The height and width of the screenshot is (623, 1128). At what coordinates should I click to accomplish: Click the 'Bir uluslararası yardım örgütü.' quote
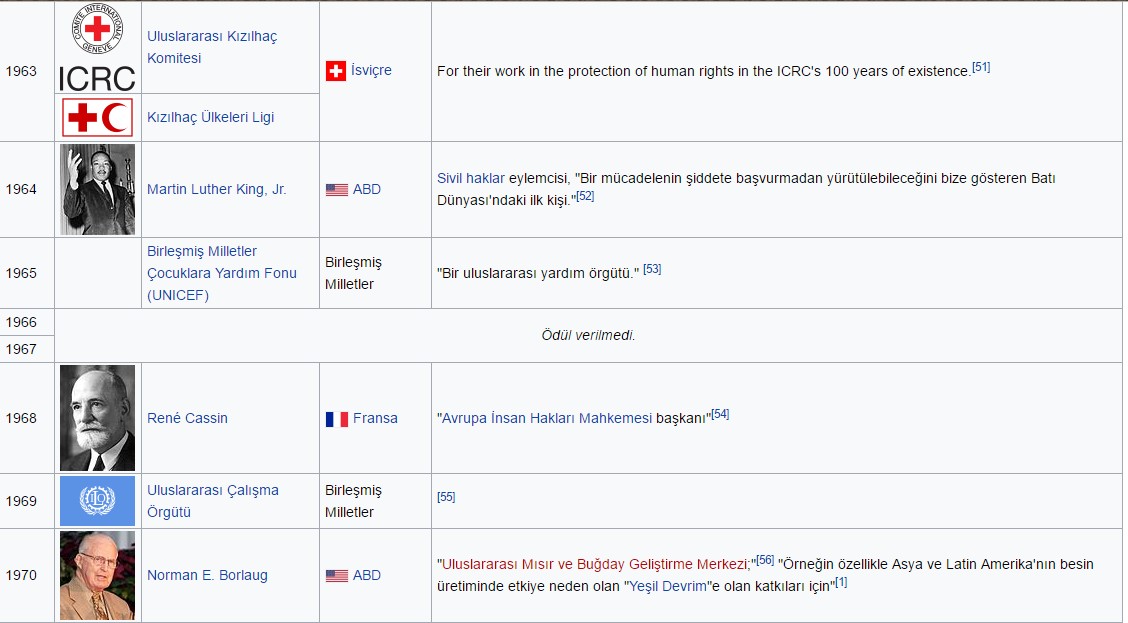538,273
